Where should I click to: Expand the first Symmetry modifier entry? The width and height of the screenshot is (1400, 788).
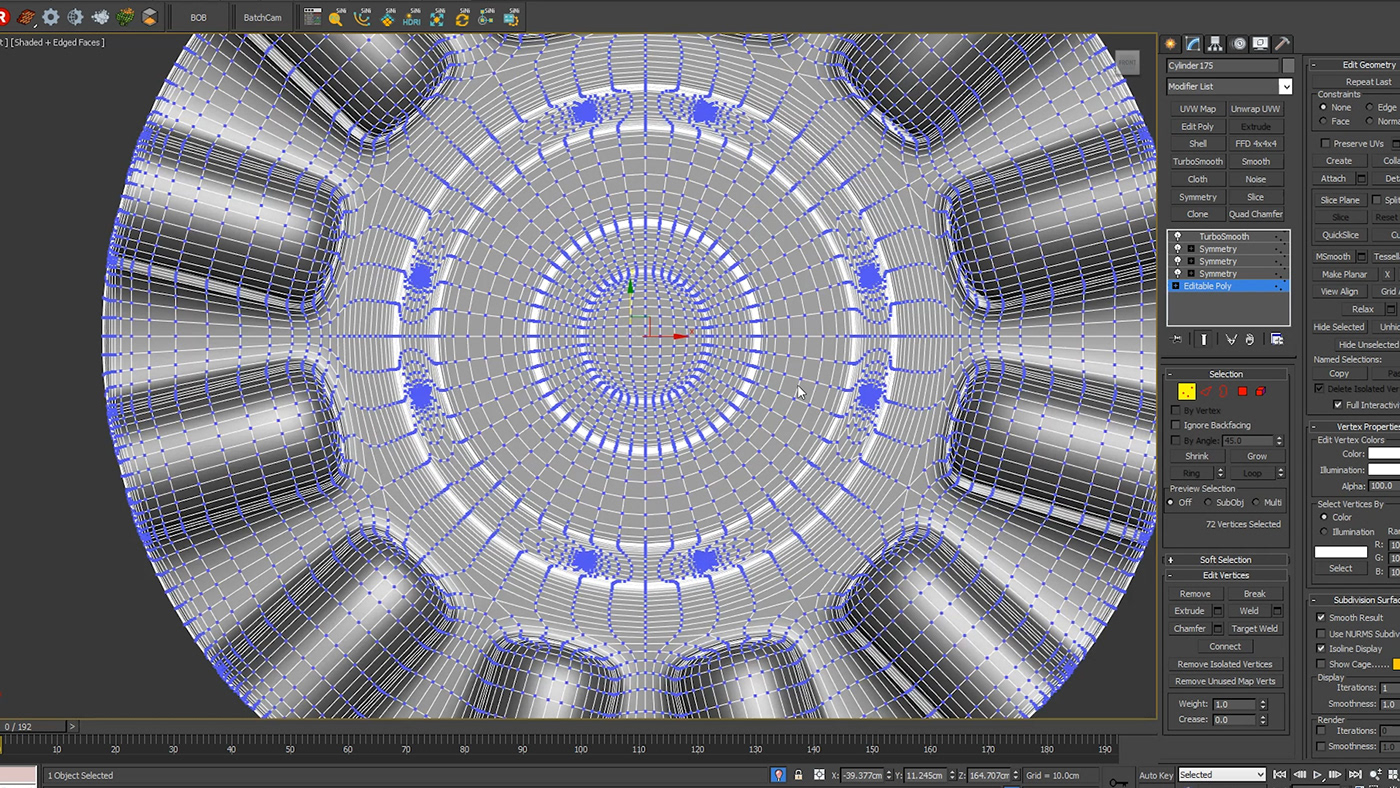(1191, 249)
